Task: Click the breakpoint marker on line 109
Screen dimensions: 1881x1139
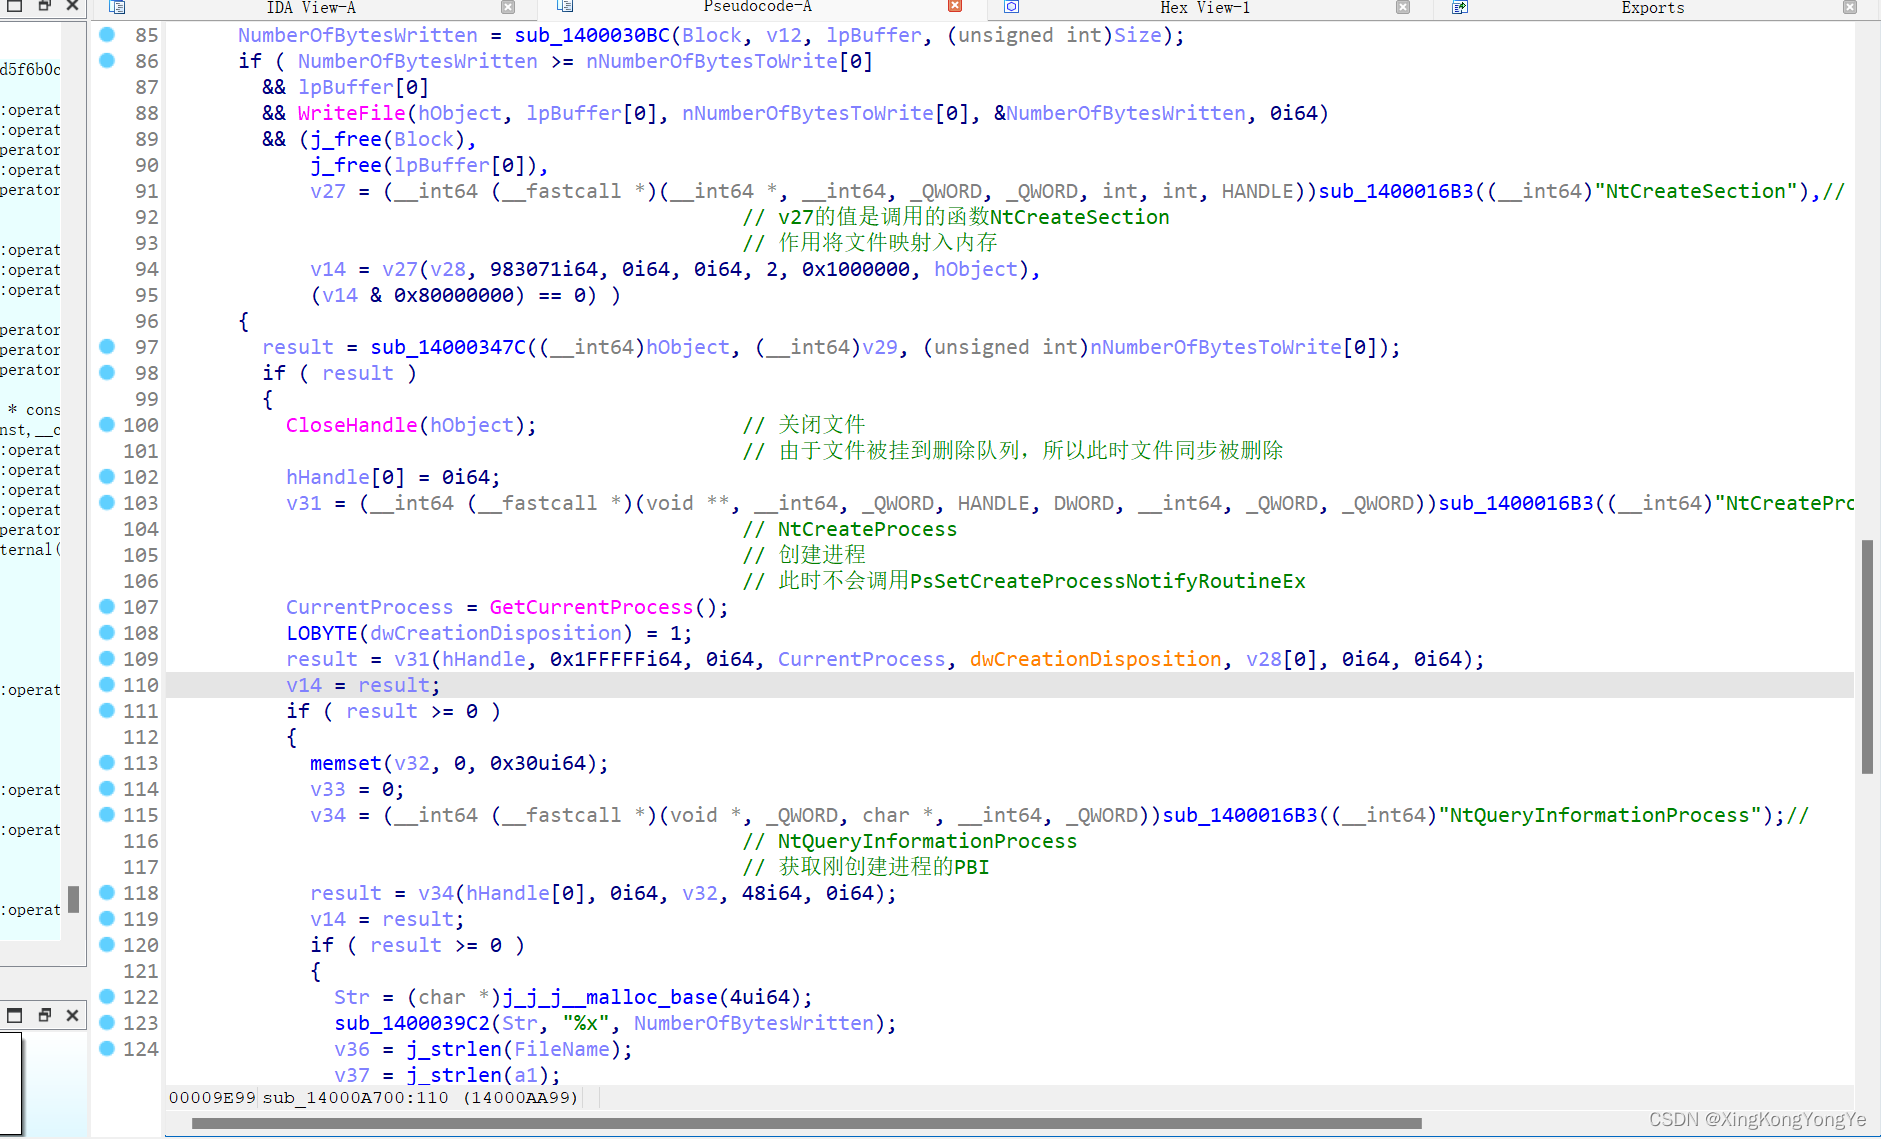Action: pos(107,658)
